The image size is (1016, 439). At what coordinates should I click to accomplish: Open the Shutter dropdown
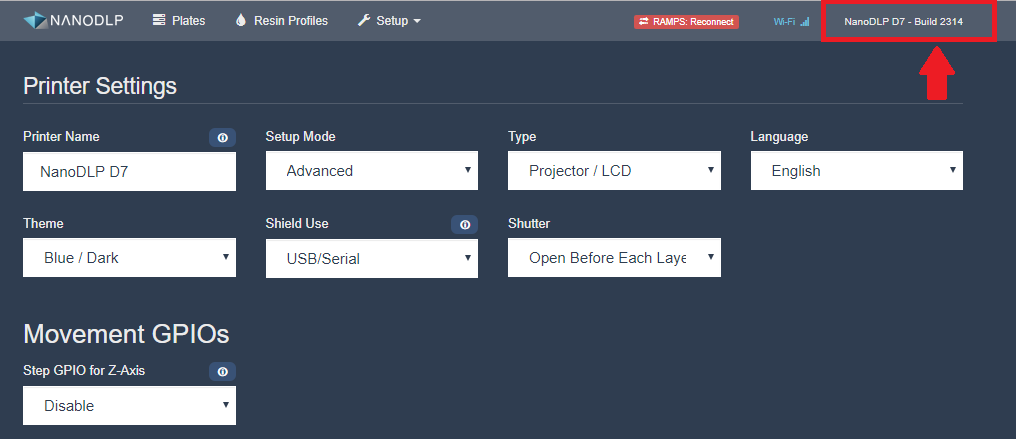pos(614,258)
